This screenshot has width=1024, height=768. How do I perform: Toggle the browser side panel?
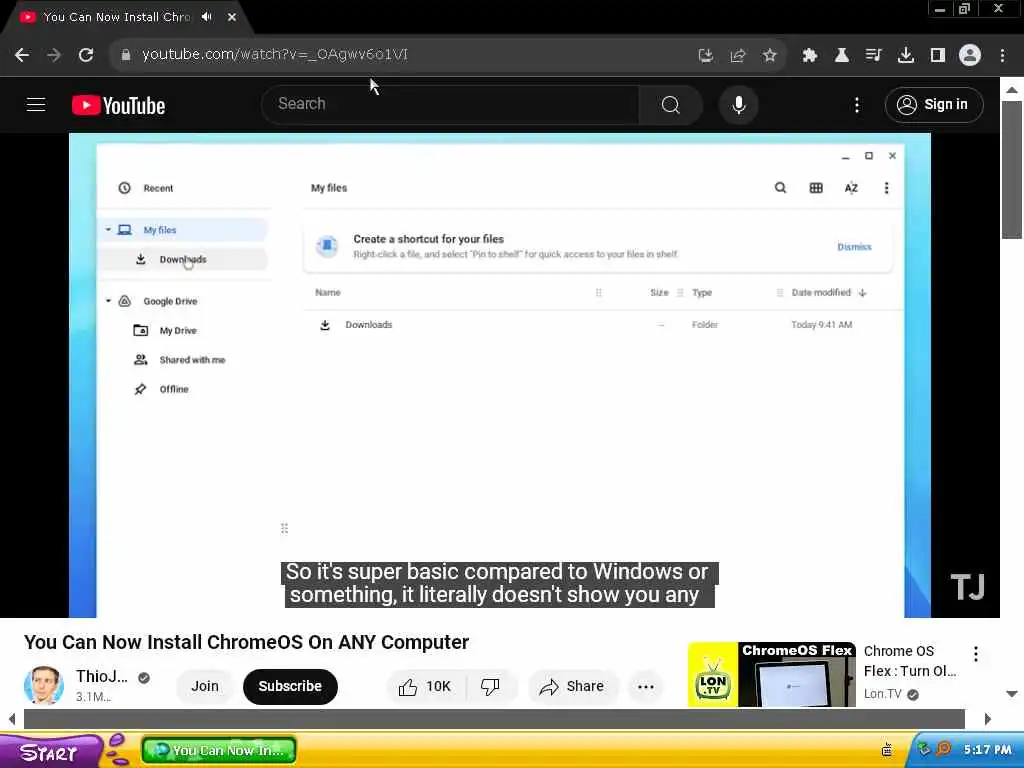[x=938, y=56]
